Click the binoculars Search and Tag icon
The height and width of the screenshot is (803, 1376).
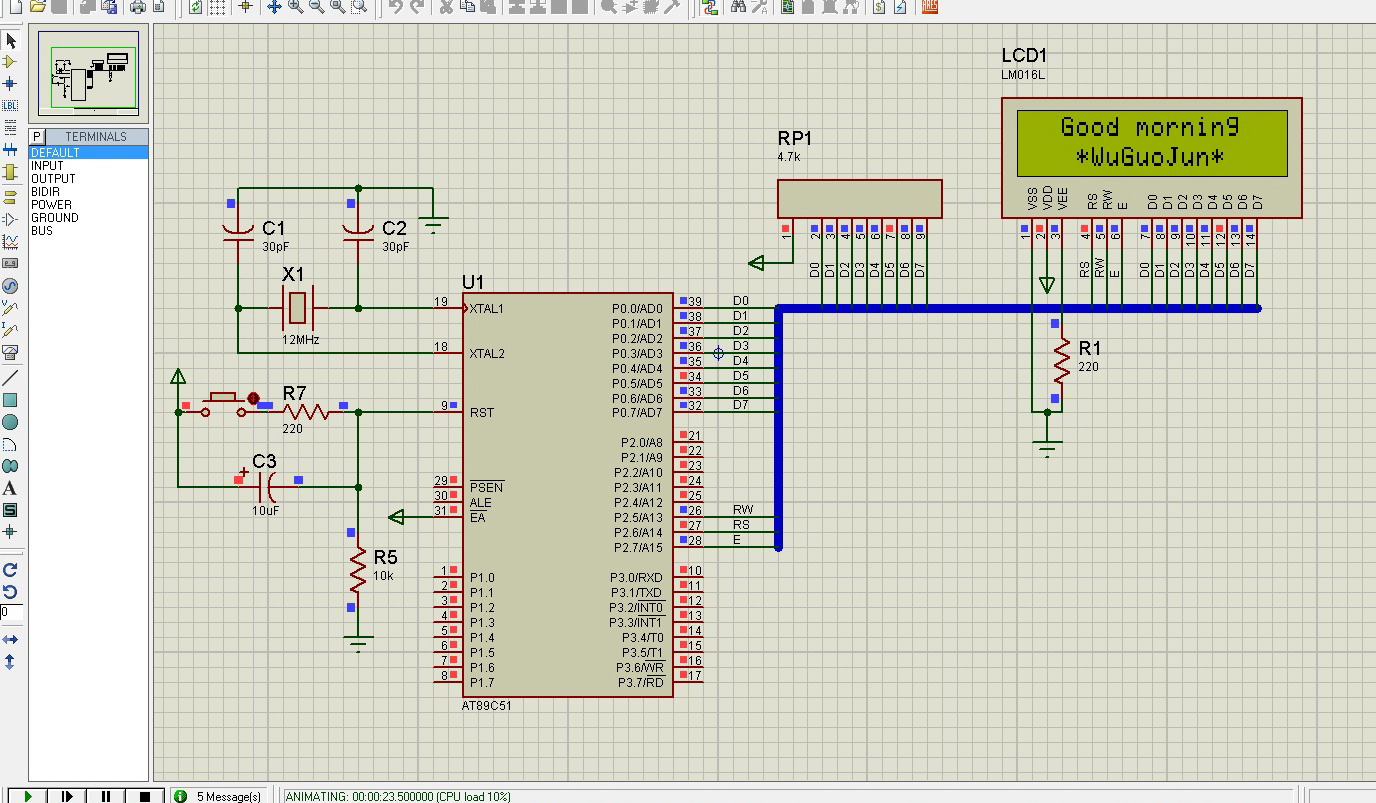[x=738, y=7]
